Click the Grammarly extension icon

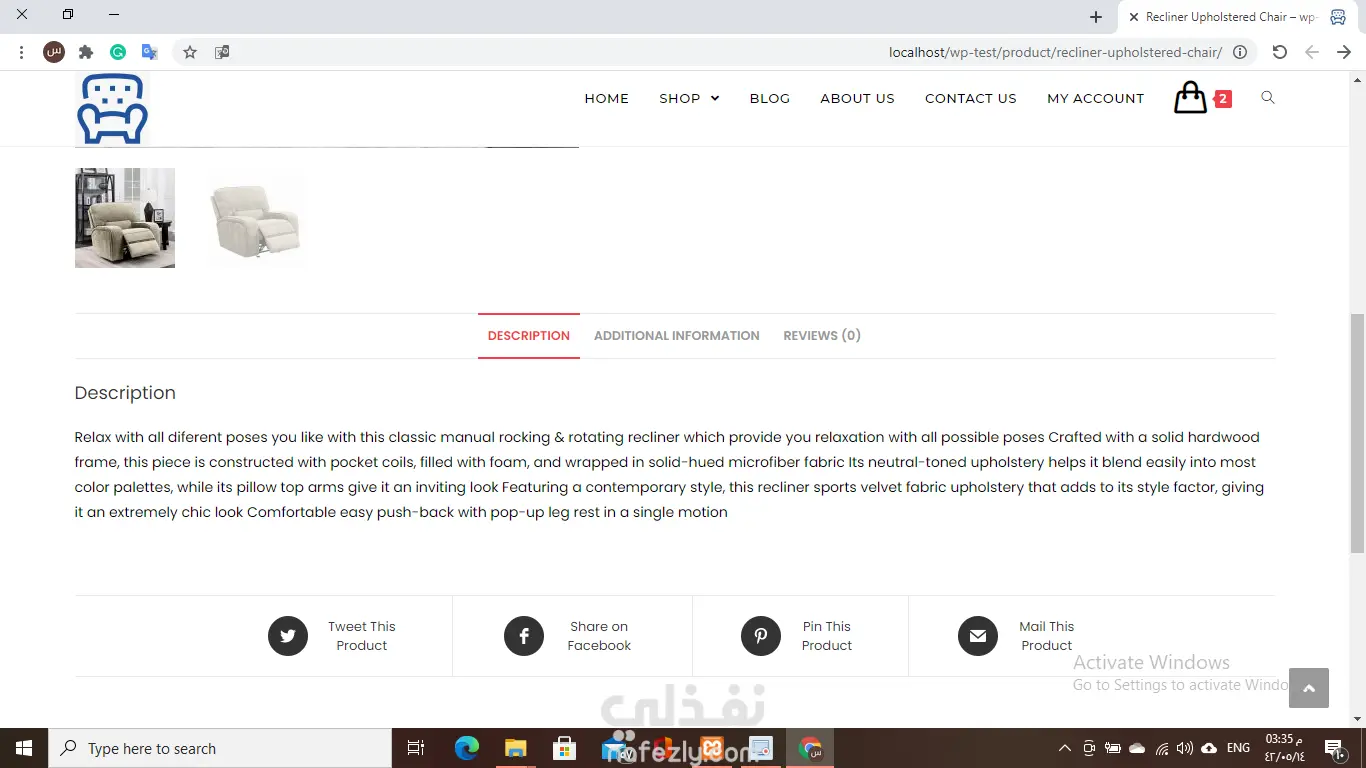(x=118, y=52)
